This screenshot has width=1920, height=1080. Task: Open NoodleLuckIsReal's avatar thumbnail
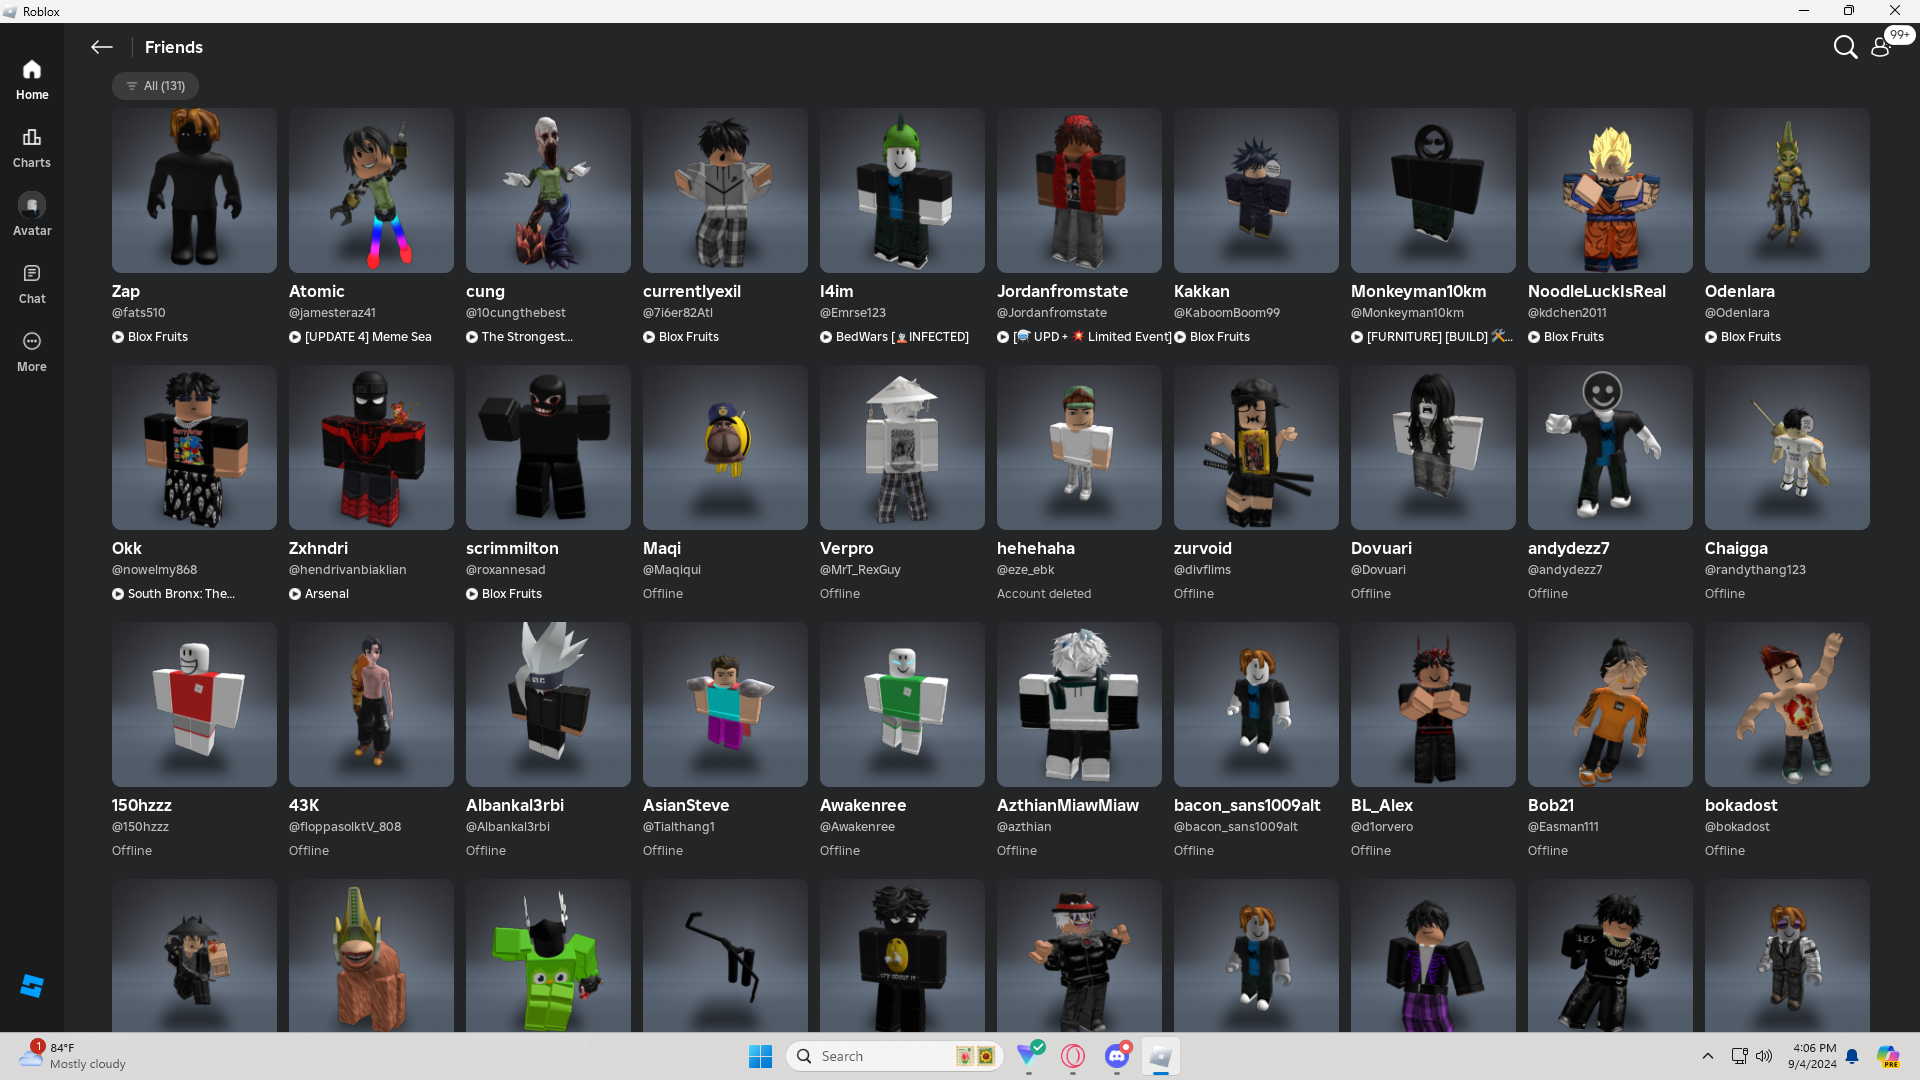pyautogui.click(x=1609, y=190)
